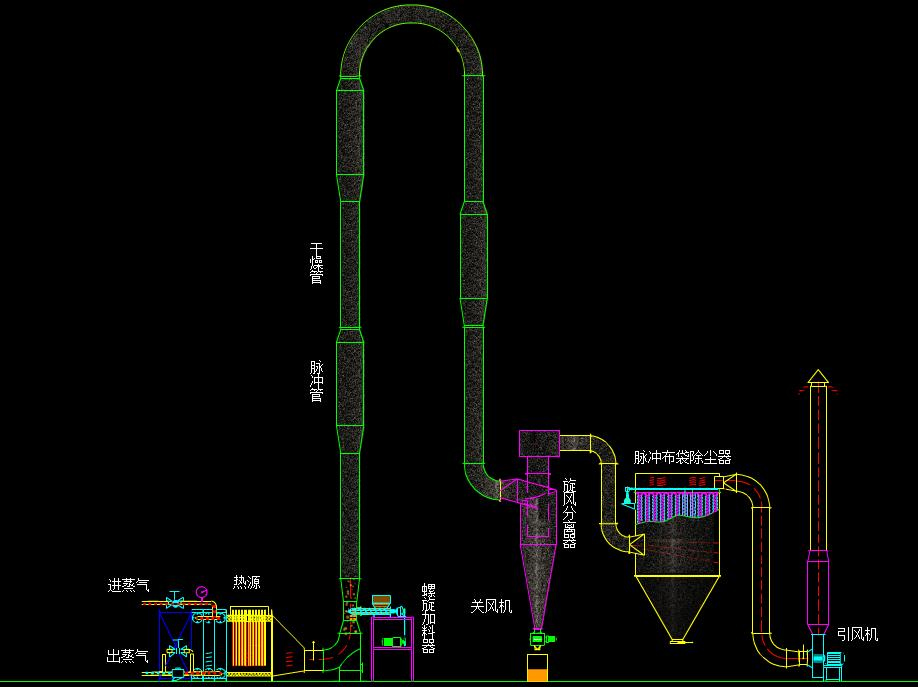The image size is (918, 687).
Task: Click the green airlock motor below cyclone
Action: coord(540,638)
